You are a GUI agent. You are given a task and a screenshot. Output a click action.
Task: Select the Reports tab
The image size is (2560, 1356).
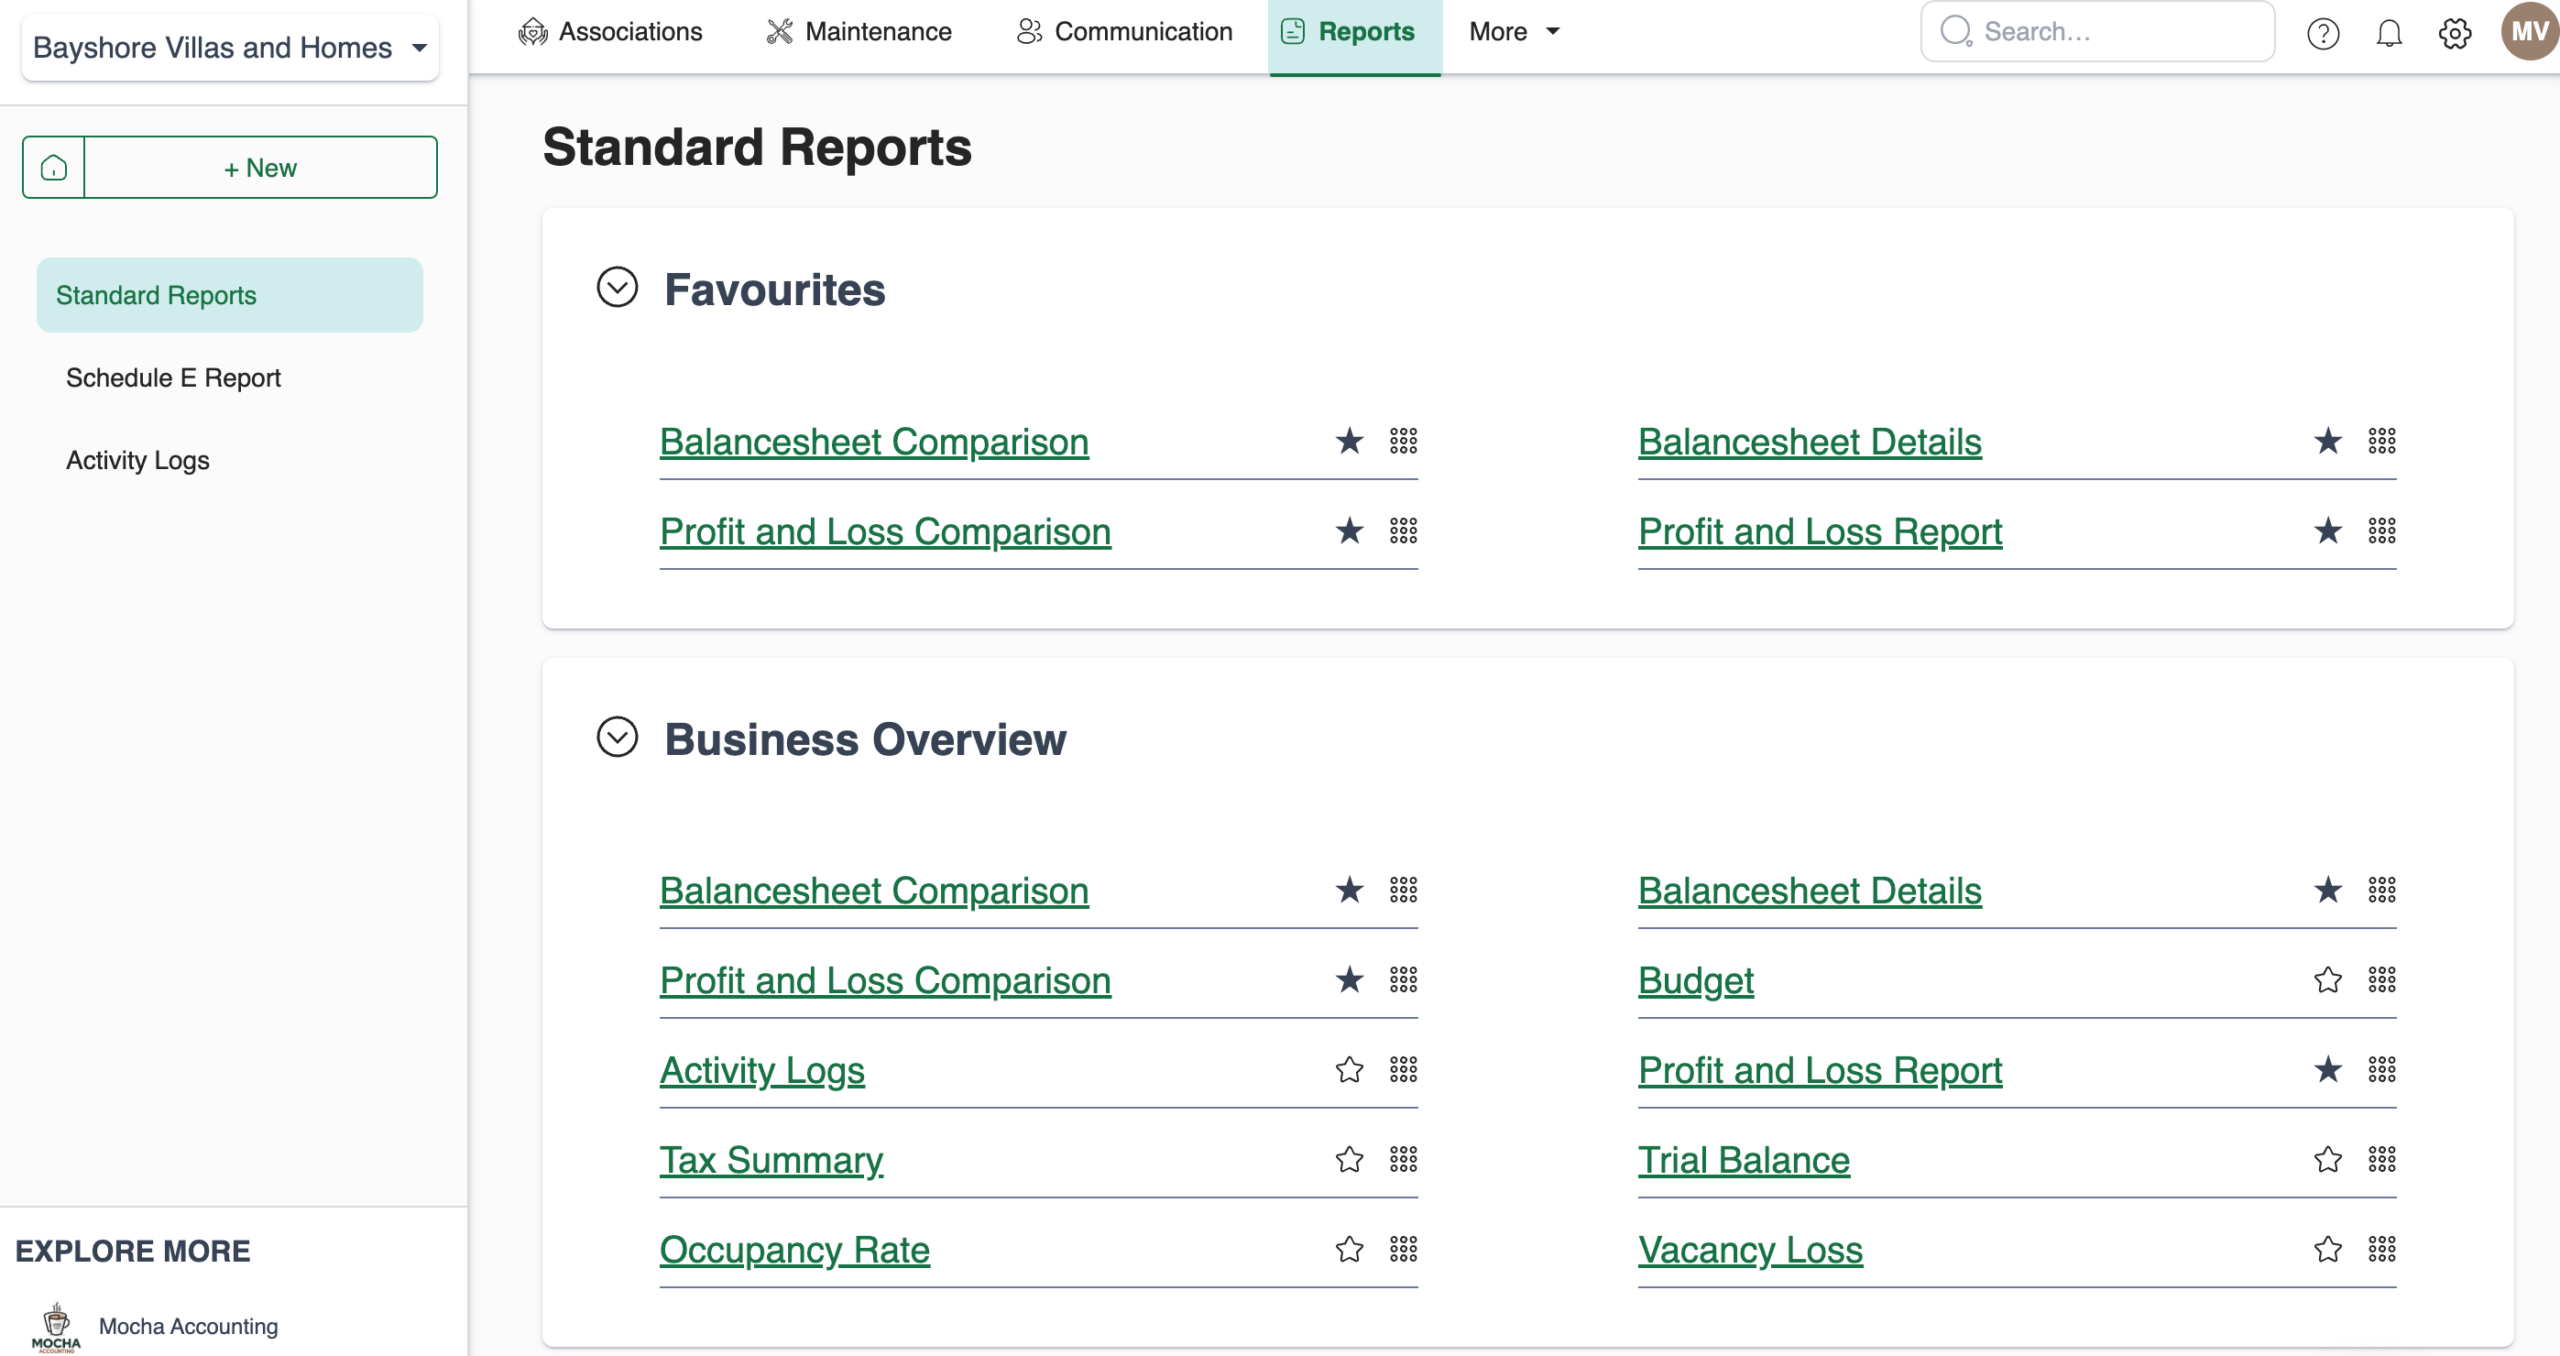[1355, 36]
